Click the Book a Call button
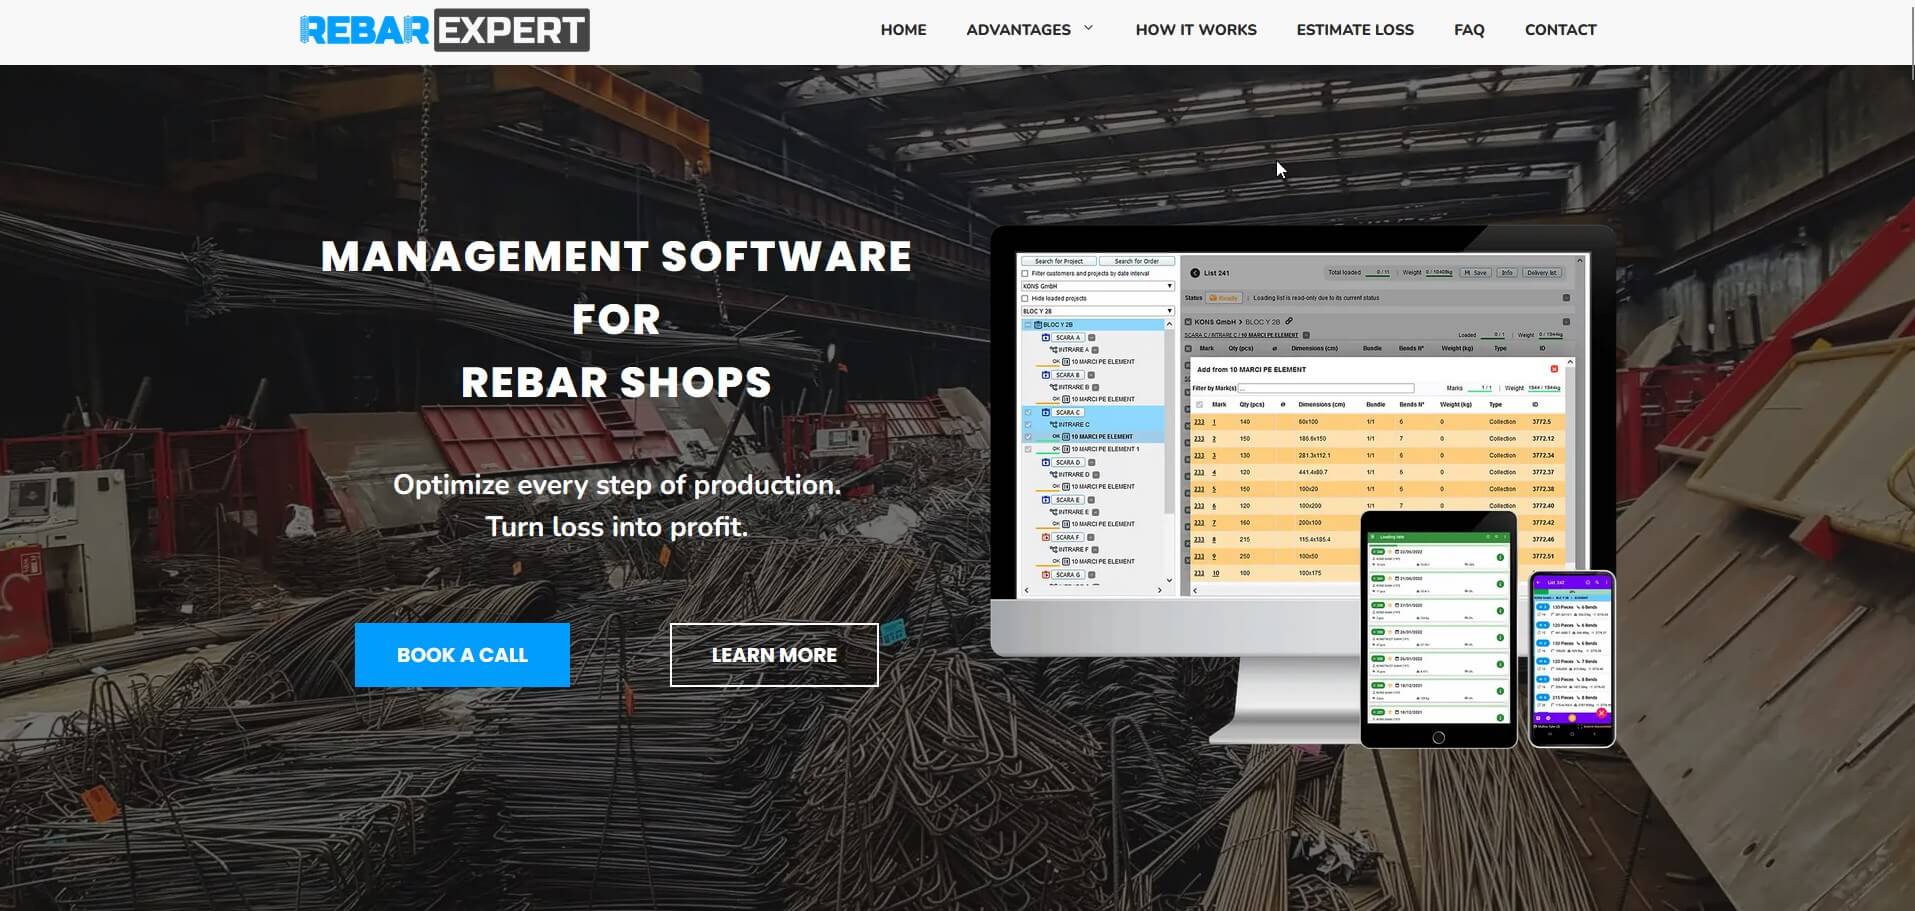Viewport: 1915px width, 911px height. (462, 655)
